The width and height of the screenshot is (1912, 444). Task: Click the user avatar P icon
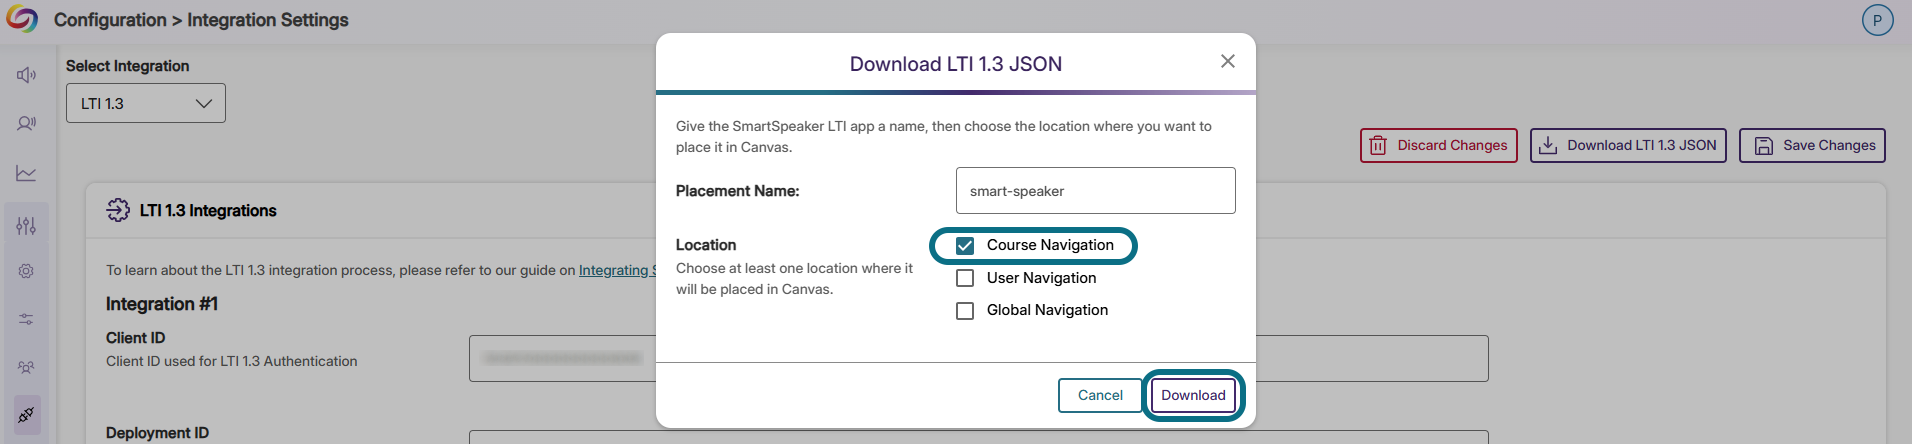coord(1877,20)
